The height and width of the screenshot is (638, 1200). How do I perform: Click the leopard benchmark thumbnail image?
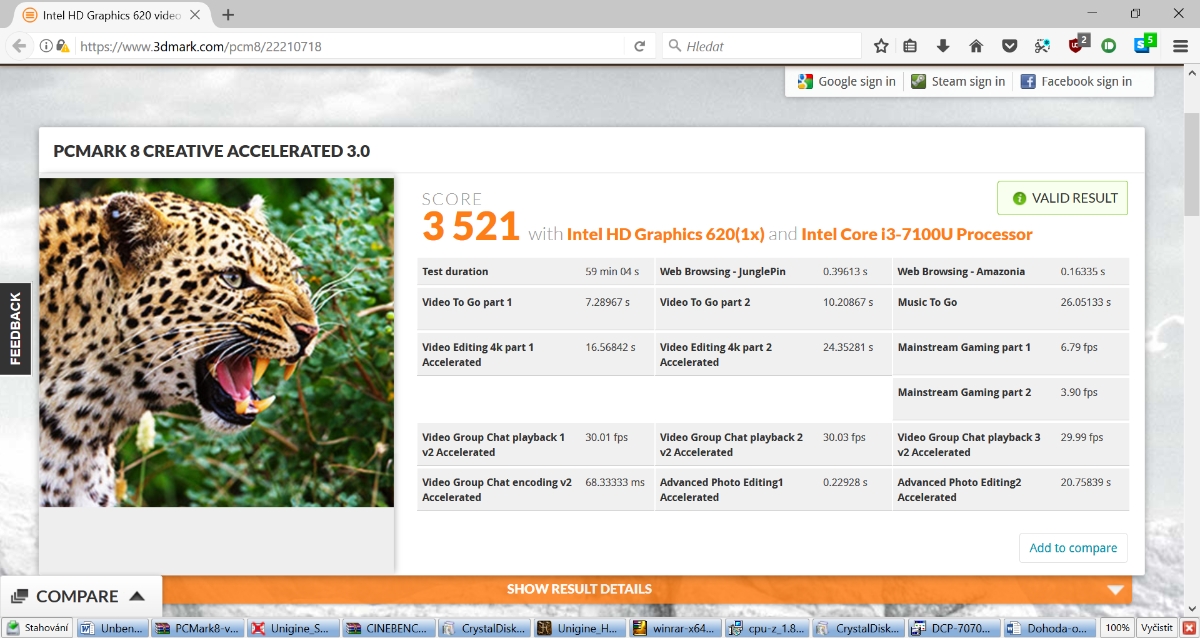pyautogui.click(x=216, y=342)
